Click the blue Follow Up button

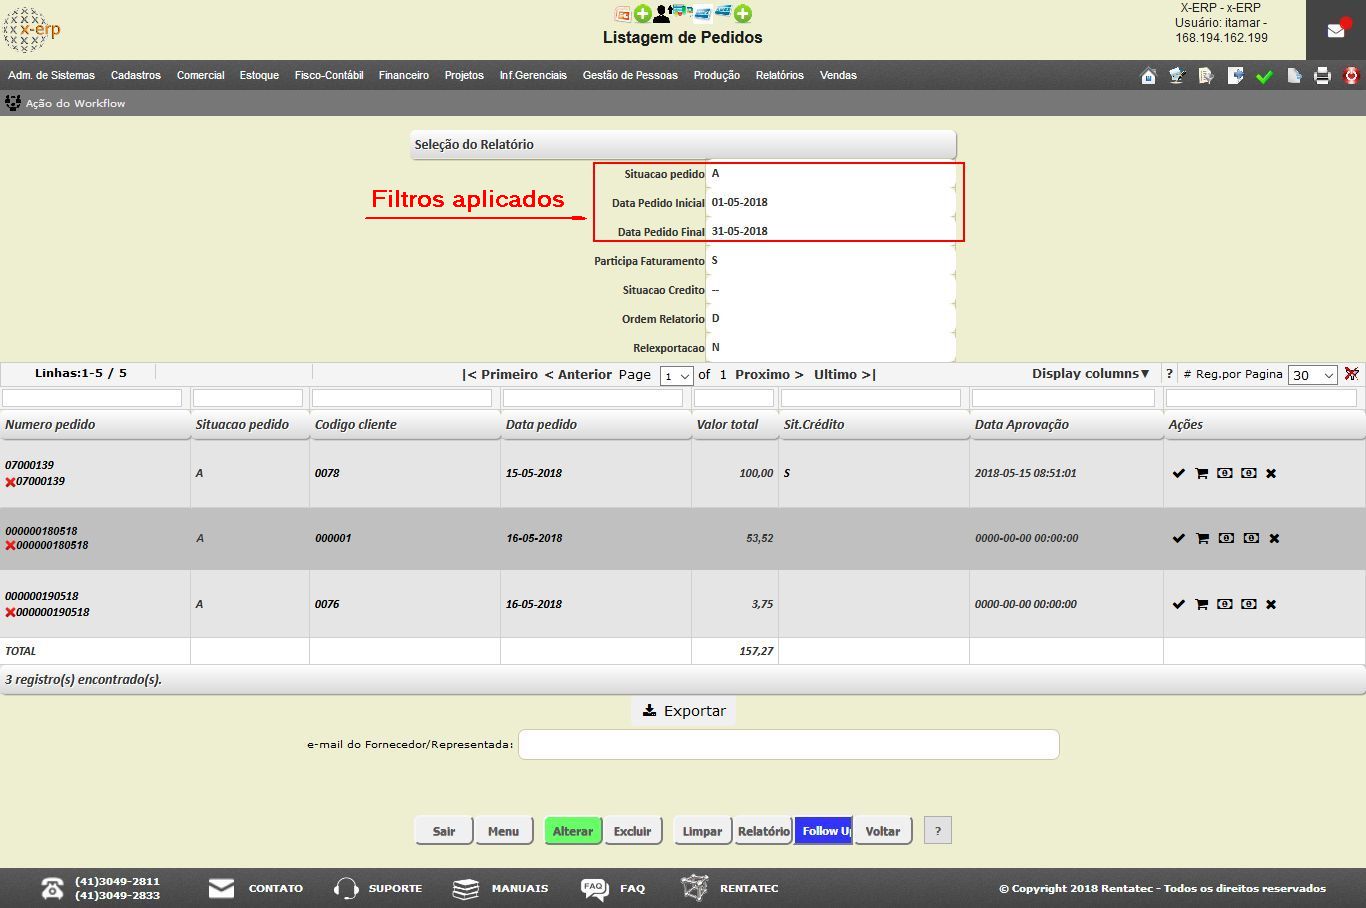(x=823, y=831)
